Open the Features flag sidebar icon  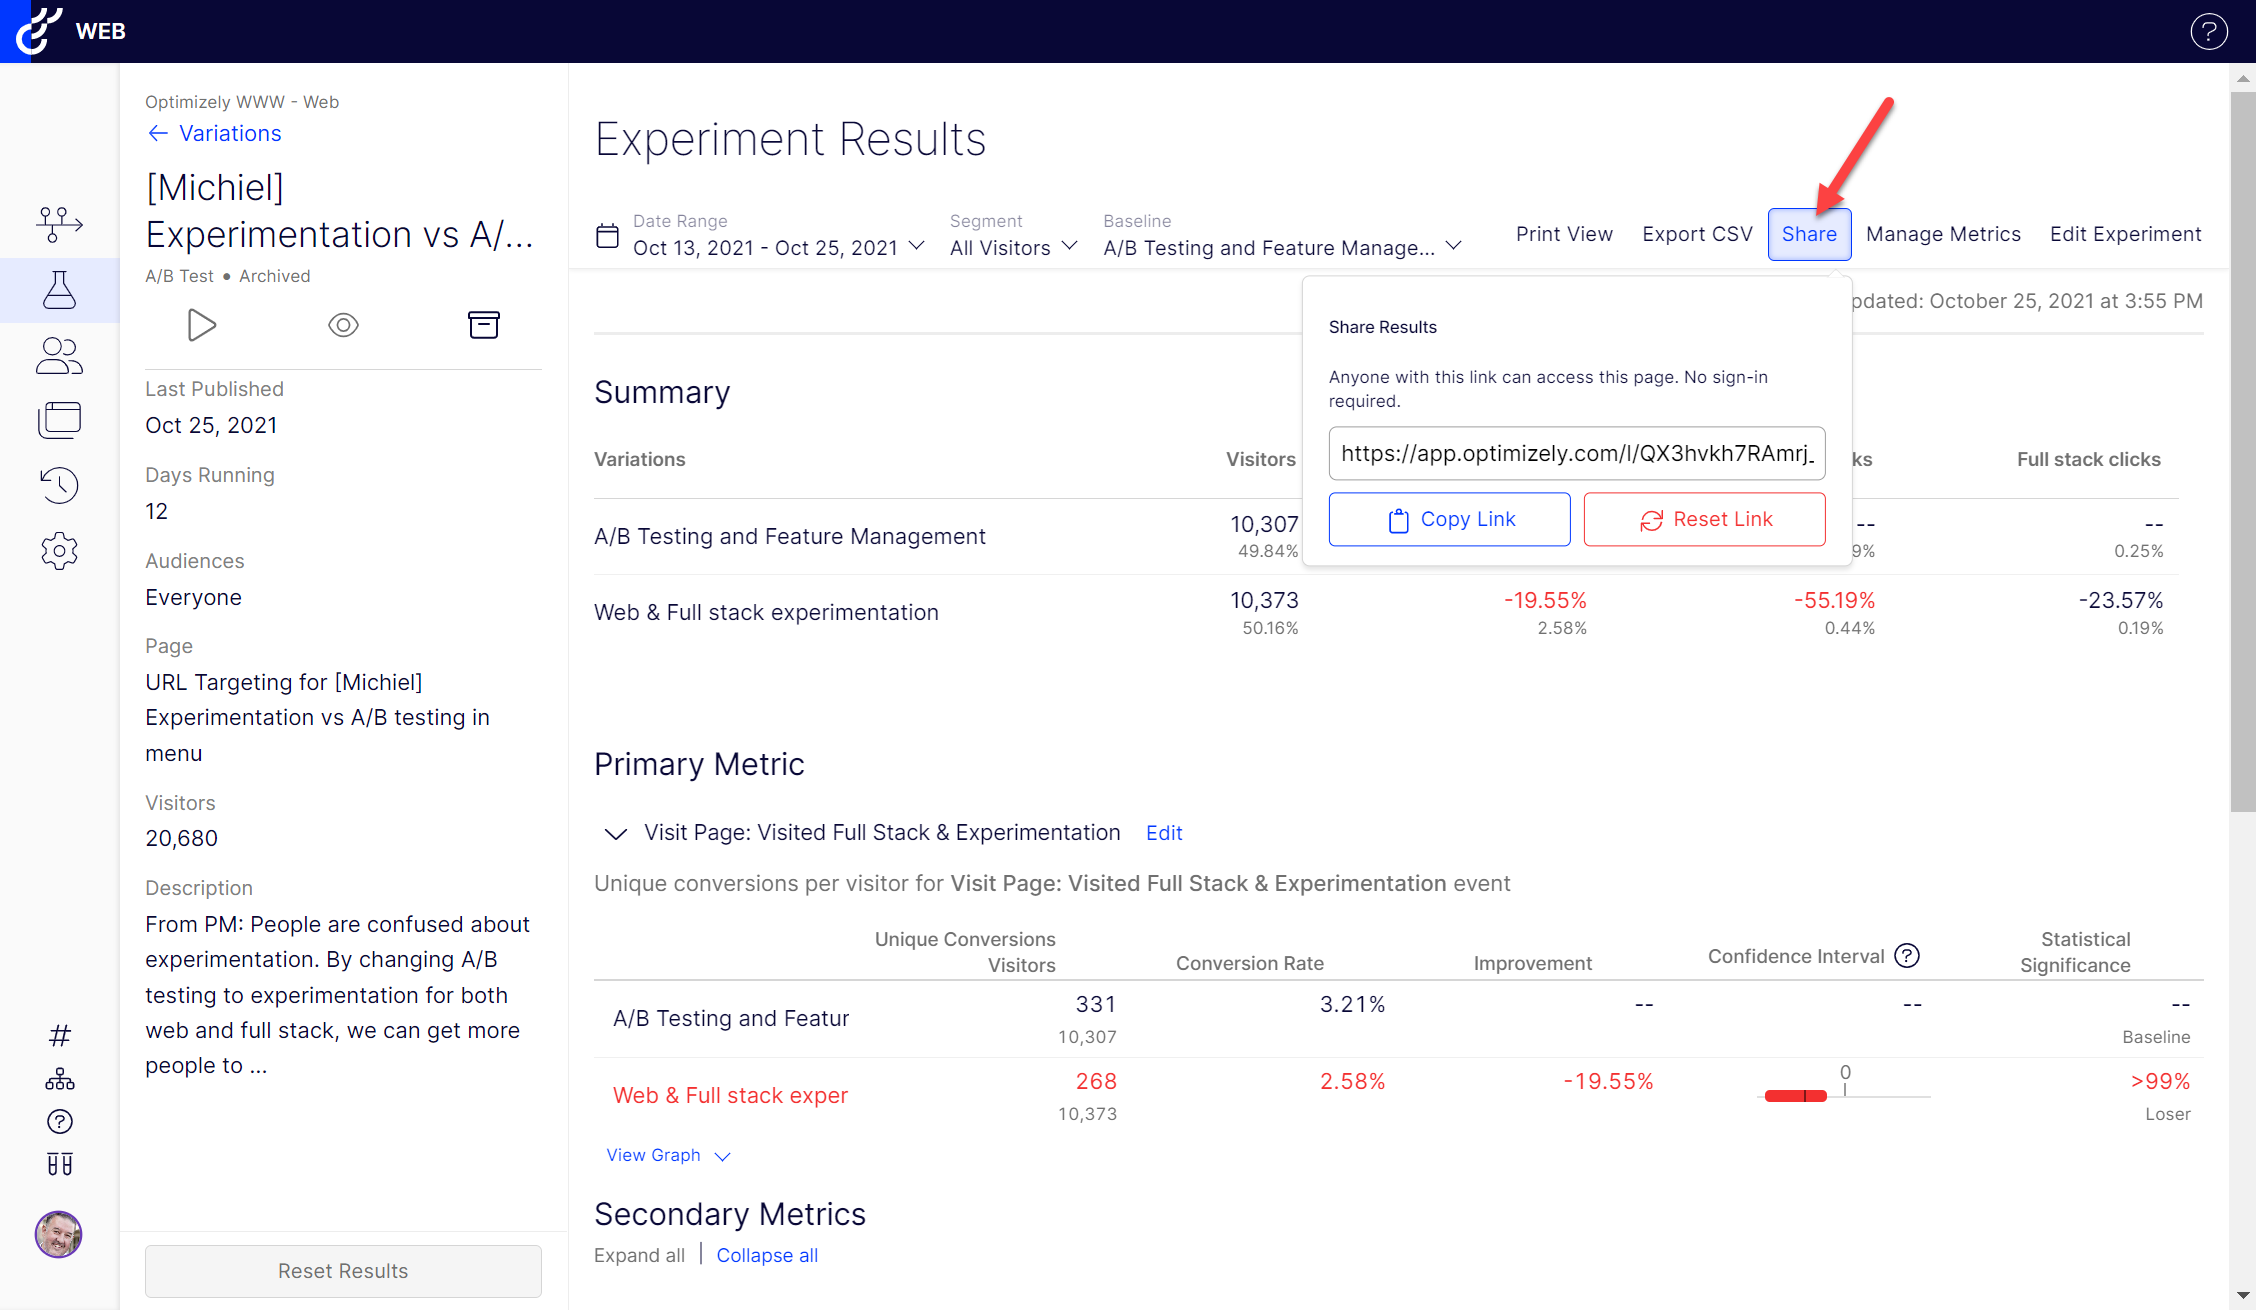coord(60,224)
